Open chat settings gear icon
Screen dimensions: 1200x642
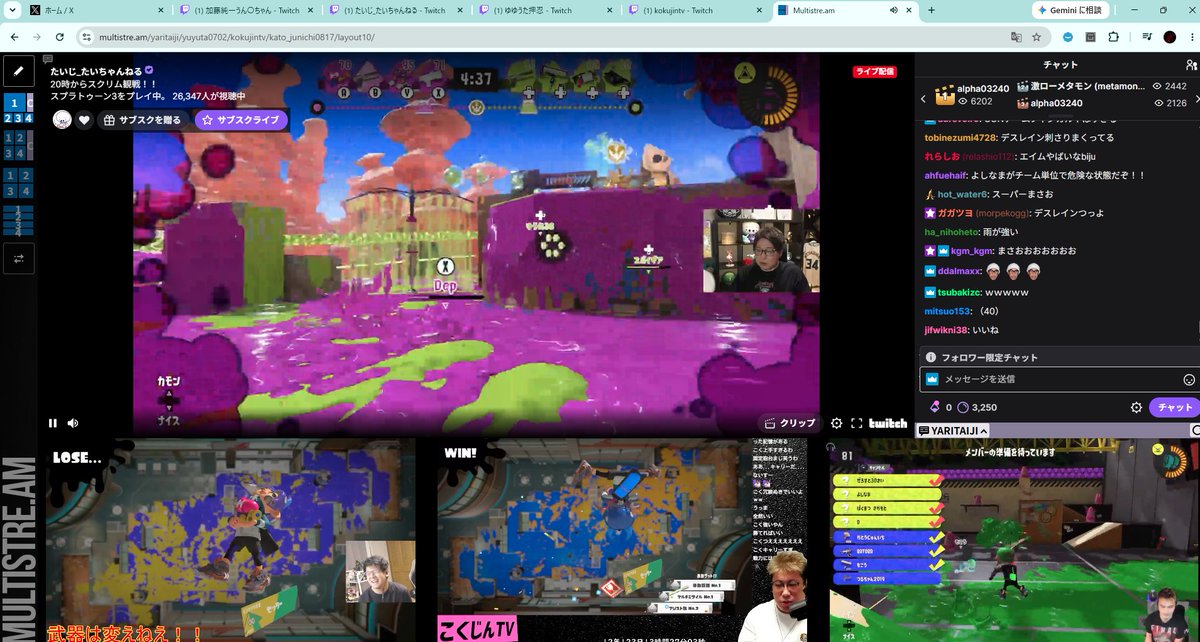pyautogui.click(x=1136, y=407)
